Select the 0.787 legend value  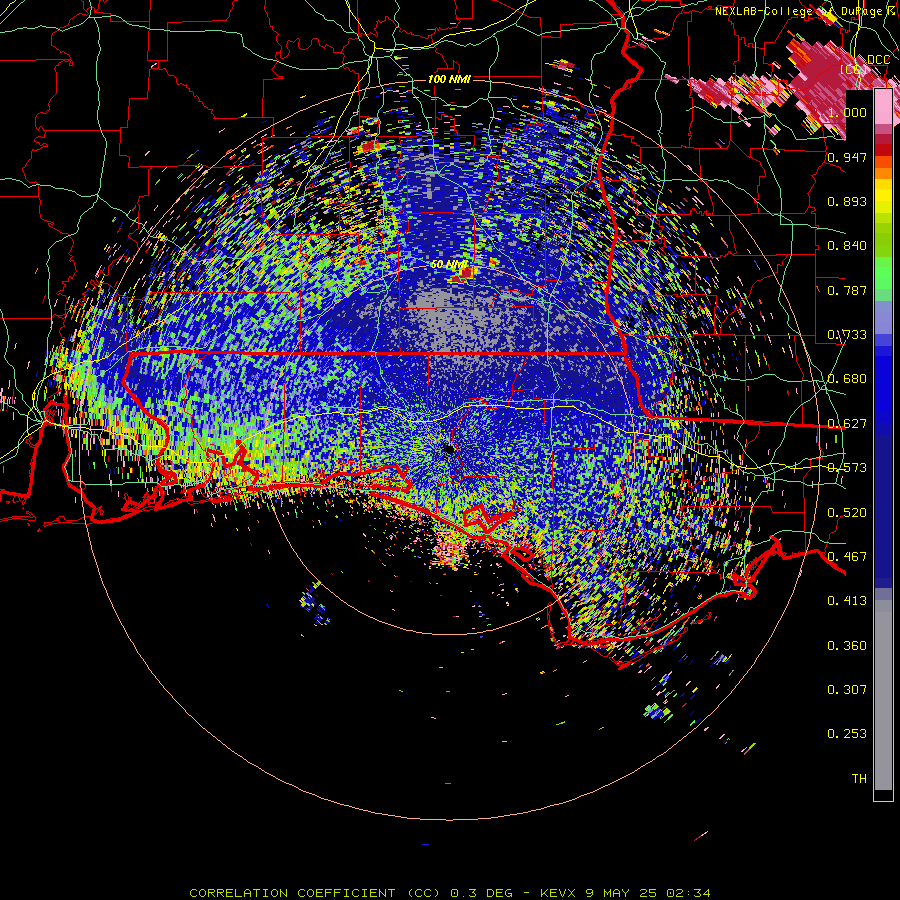(x=847, y=290)
